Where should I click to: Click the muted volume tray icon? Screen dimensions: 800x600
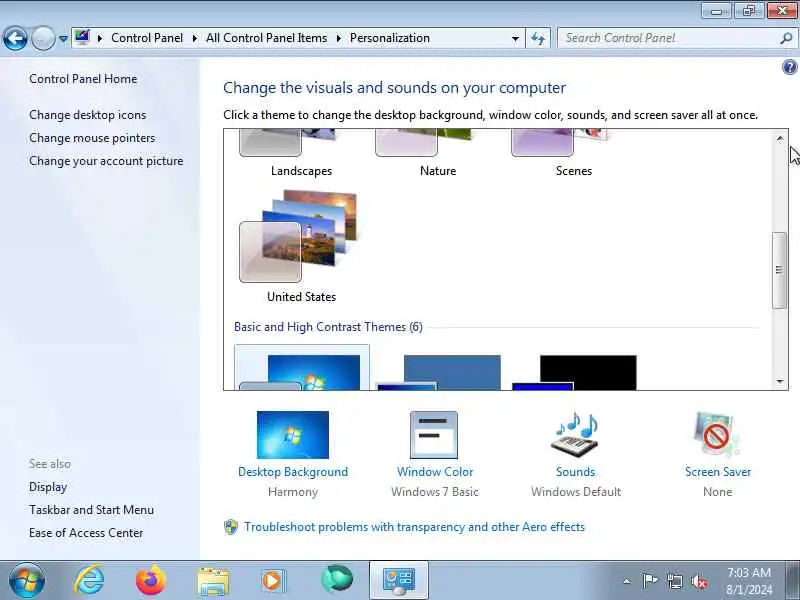click(x=699, y=581)
